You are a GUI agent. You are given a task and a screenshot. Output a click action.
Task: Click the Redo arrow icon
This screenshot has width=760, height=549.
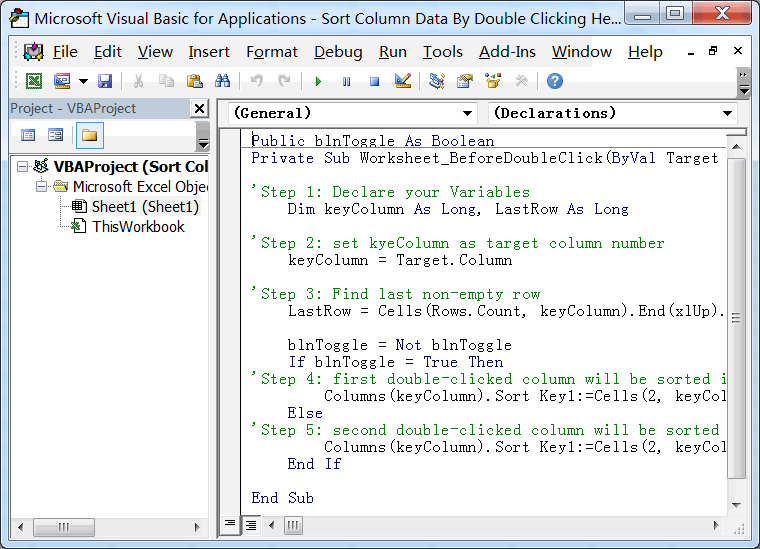point(285,81)
